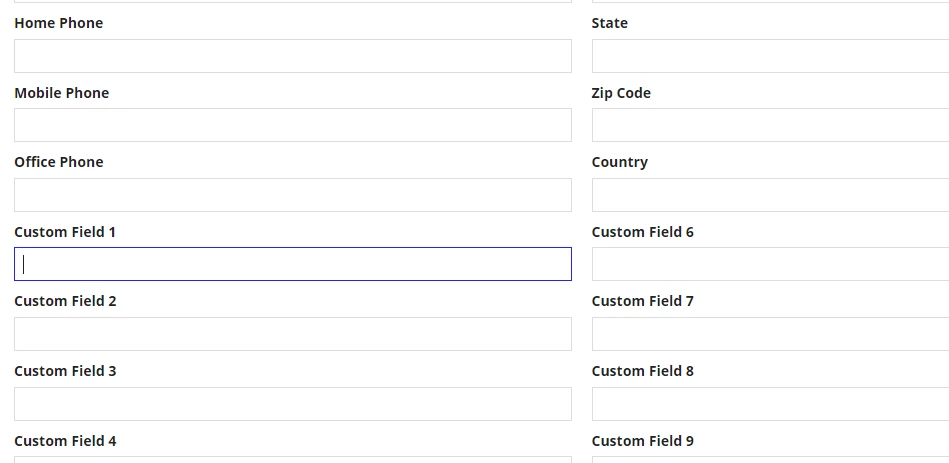The height and width of the screenshot is (463, 949).
Task: Focus the Custom Field 2 text box
Action: pyautogui.click(x=293, y=334)
